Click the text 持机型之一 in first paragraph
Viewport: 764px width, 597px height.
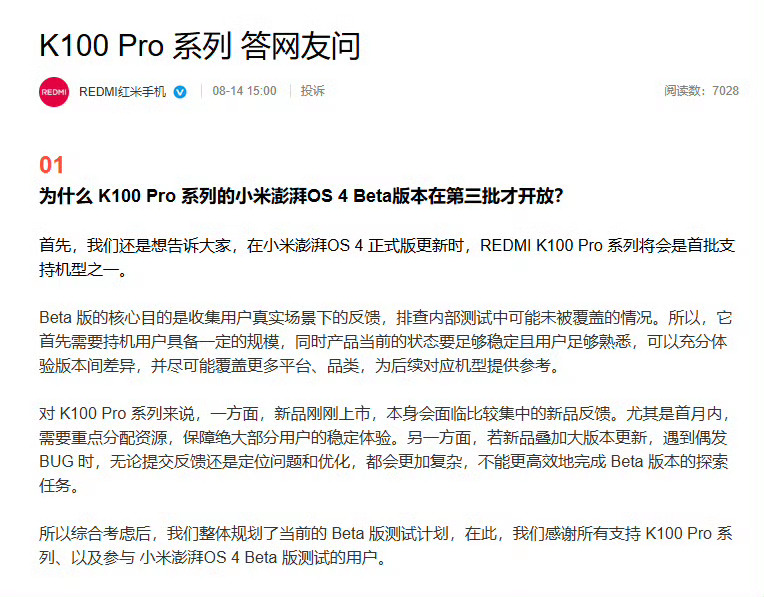79,270
